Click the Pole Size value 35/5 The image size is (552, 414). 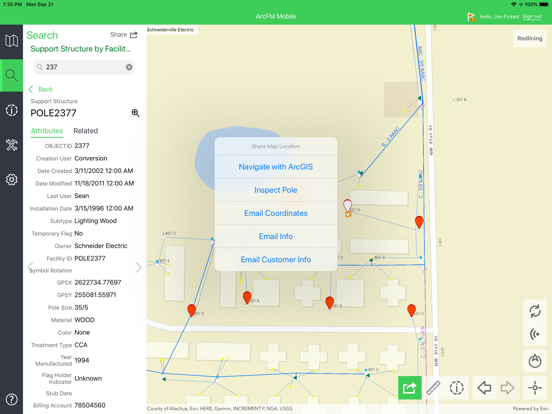(81, 307)
